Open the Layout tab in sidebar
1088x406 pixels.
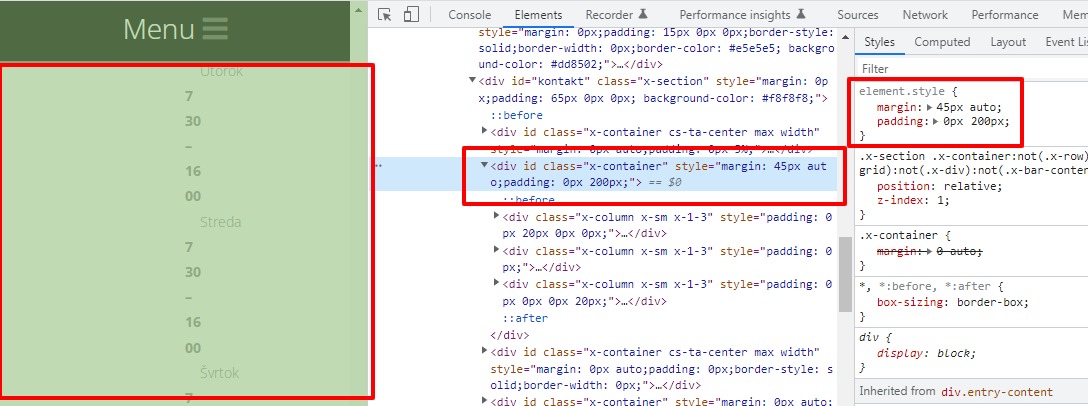[1008, 42]
